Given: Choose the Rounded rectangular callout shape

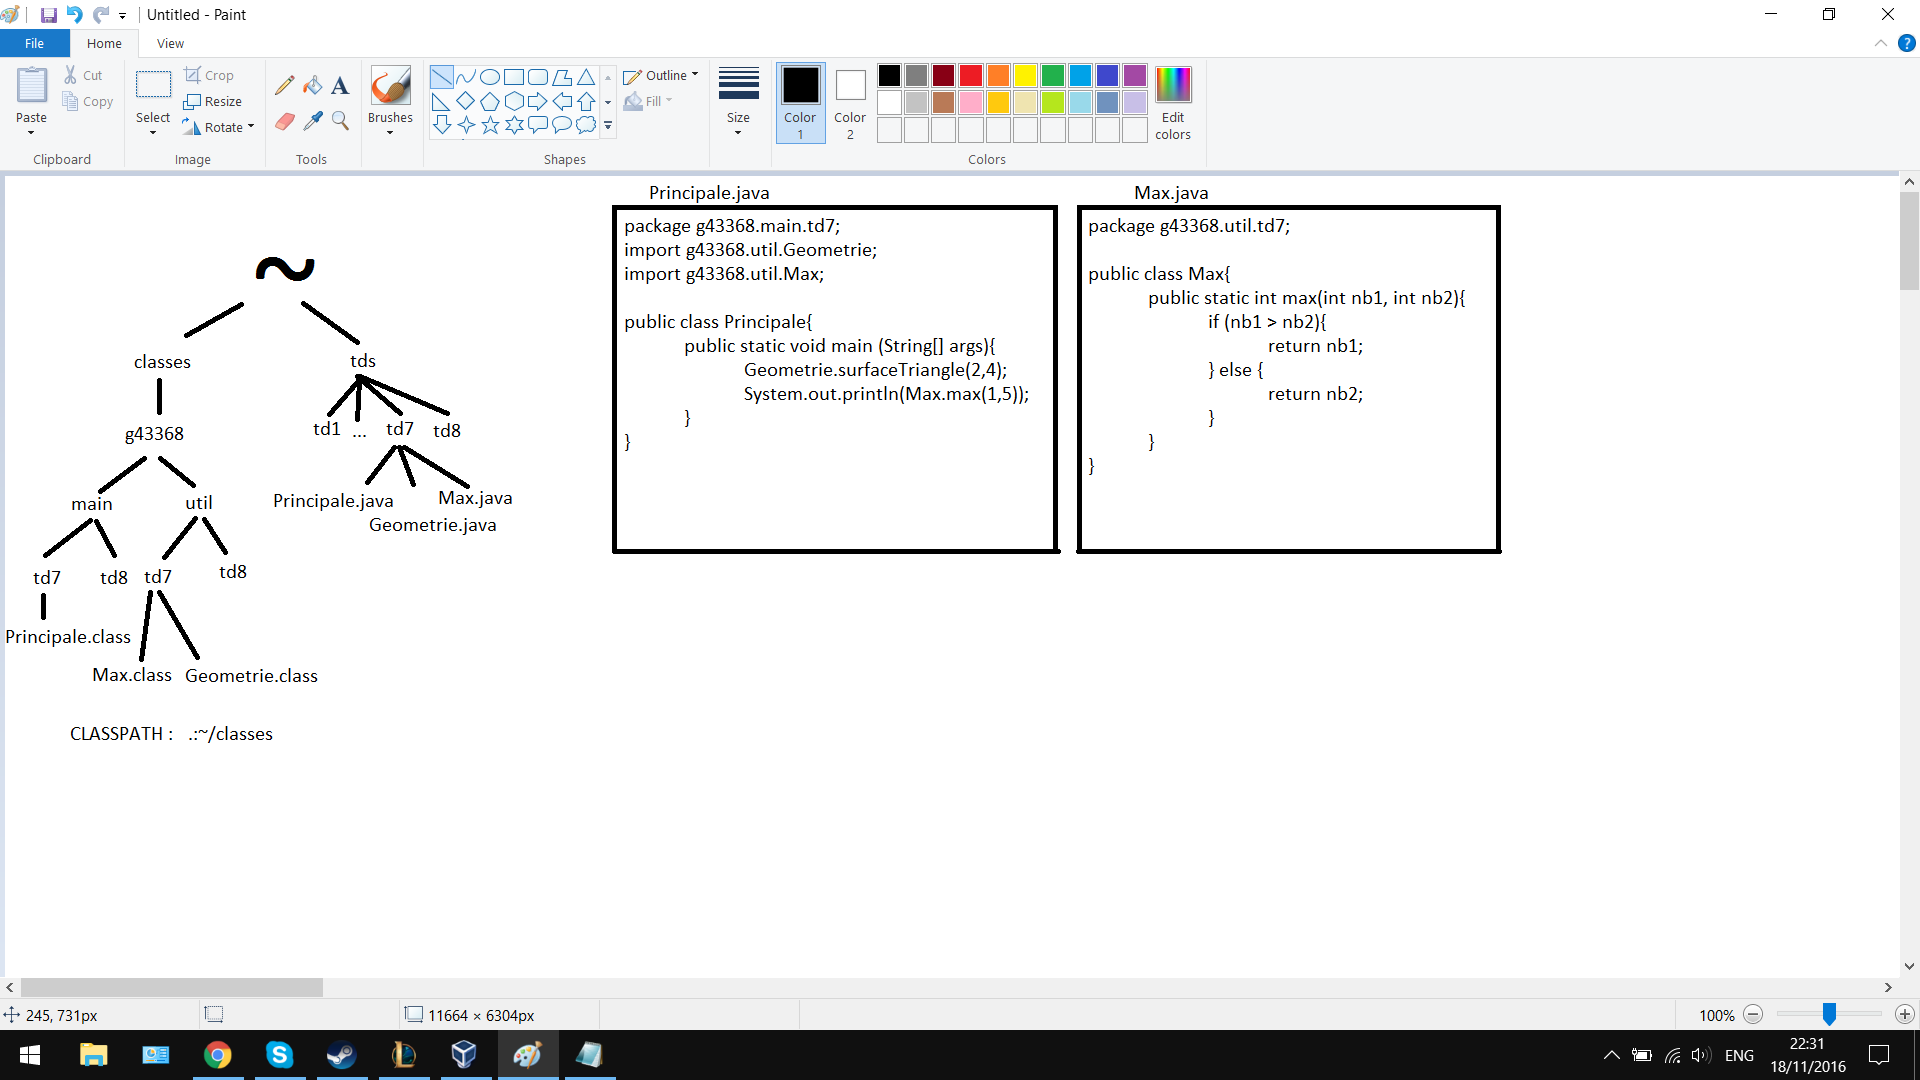Looking at the screenshot, I should (538, 125).
